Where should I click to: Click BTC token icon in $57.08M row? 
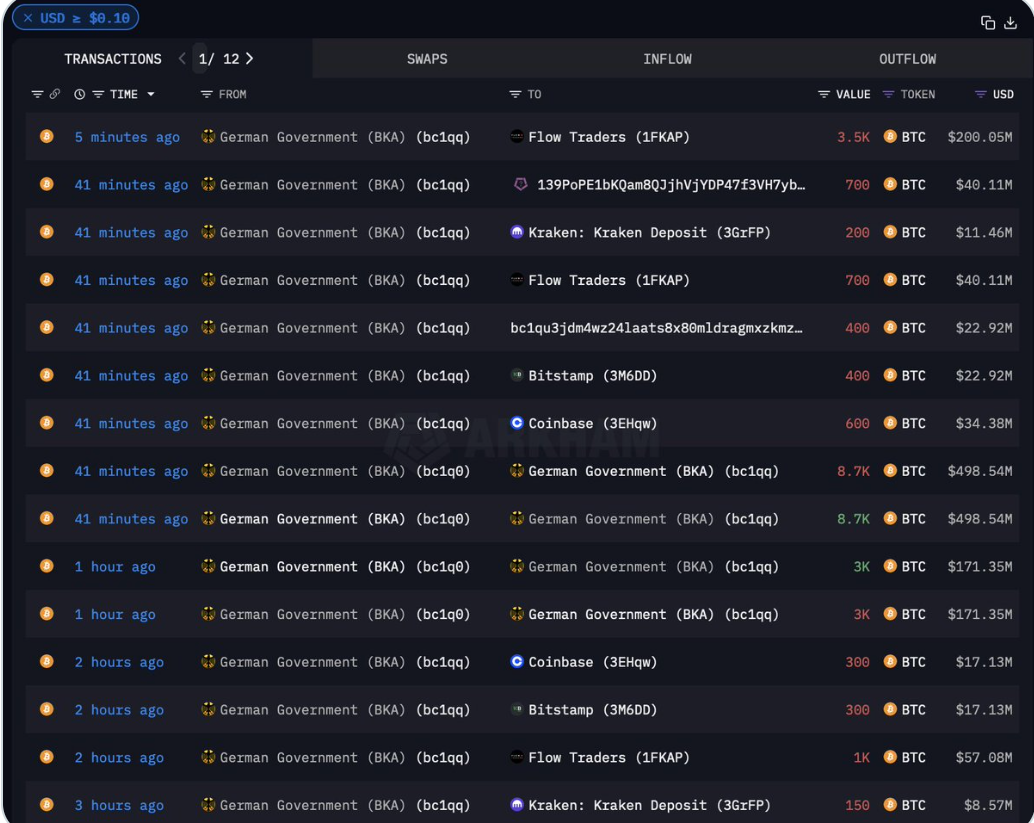click(x=890, y=757)
